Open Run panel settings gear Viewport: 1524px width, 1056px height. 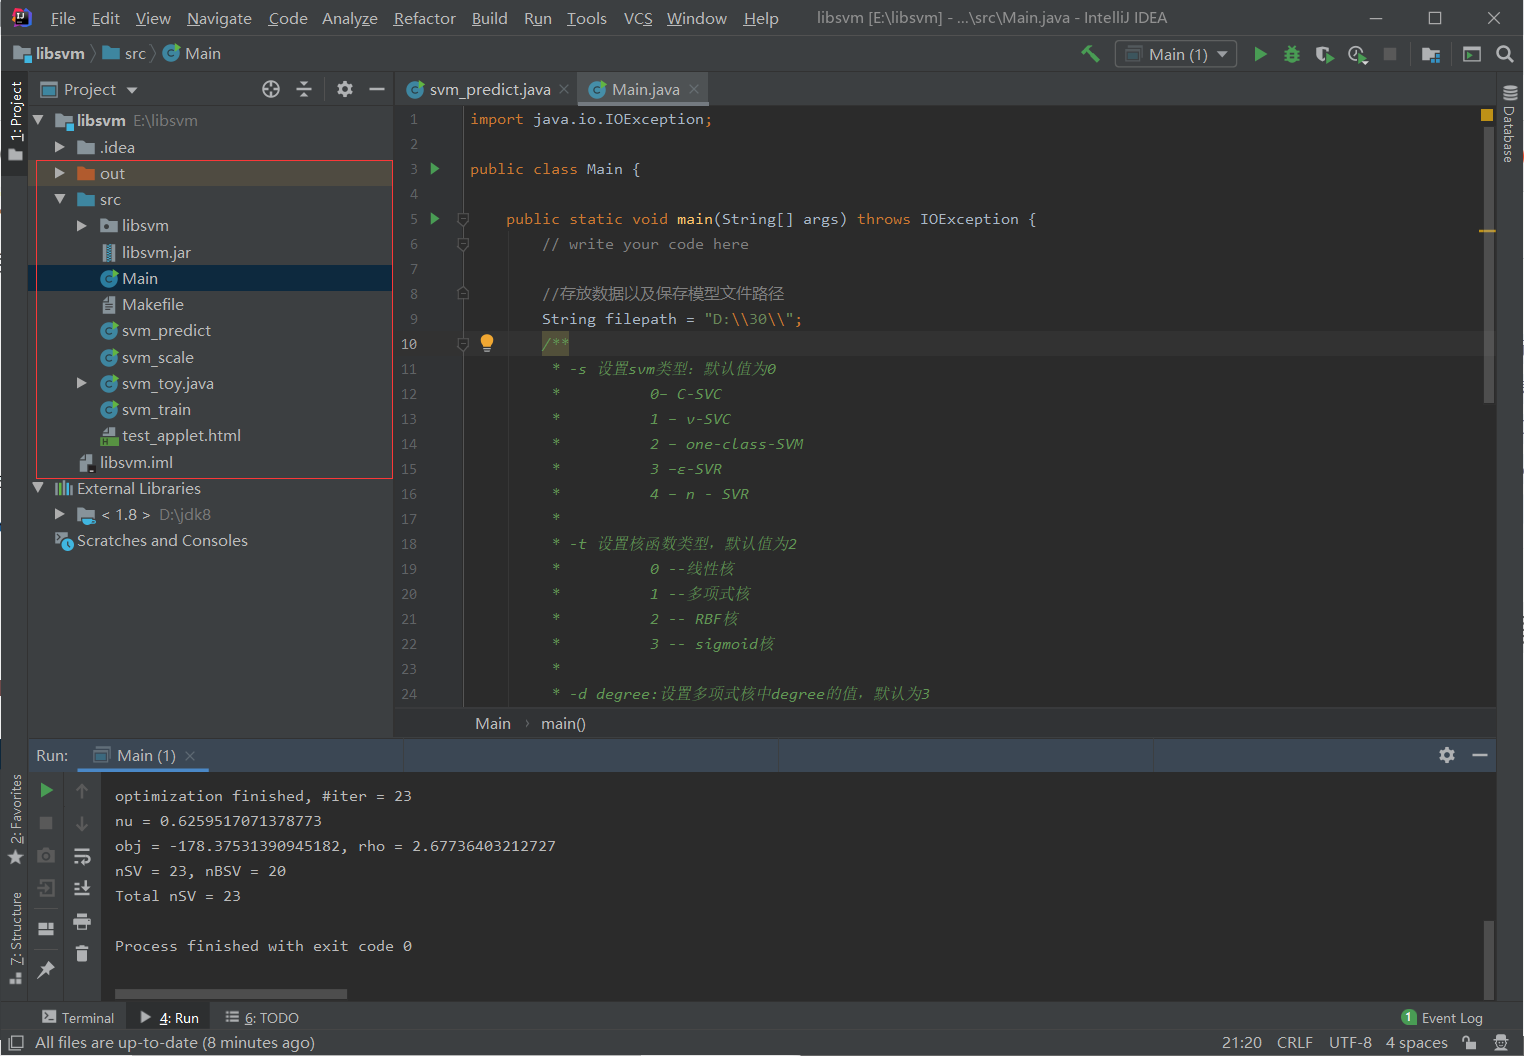(x=1447, y=755)
